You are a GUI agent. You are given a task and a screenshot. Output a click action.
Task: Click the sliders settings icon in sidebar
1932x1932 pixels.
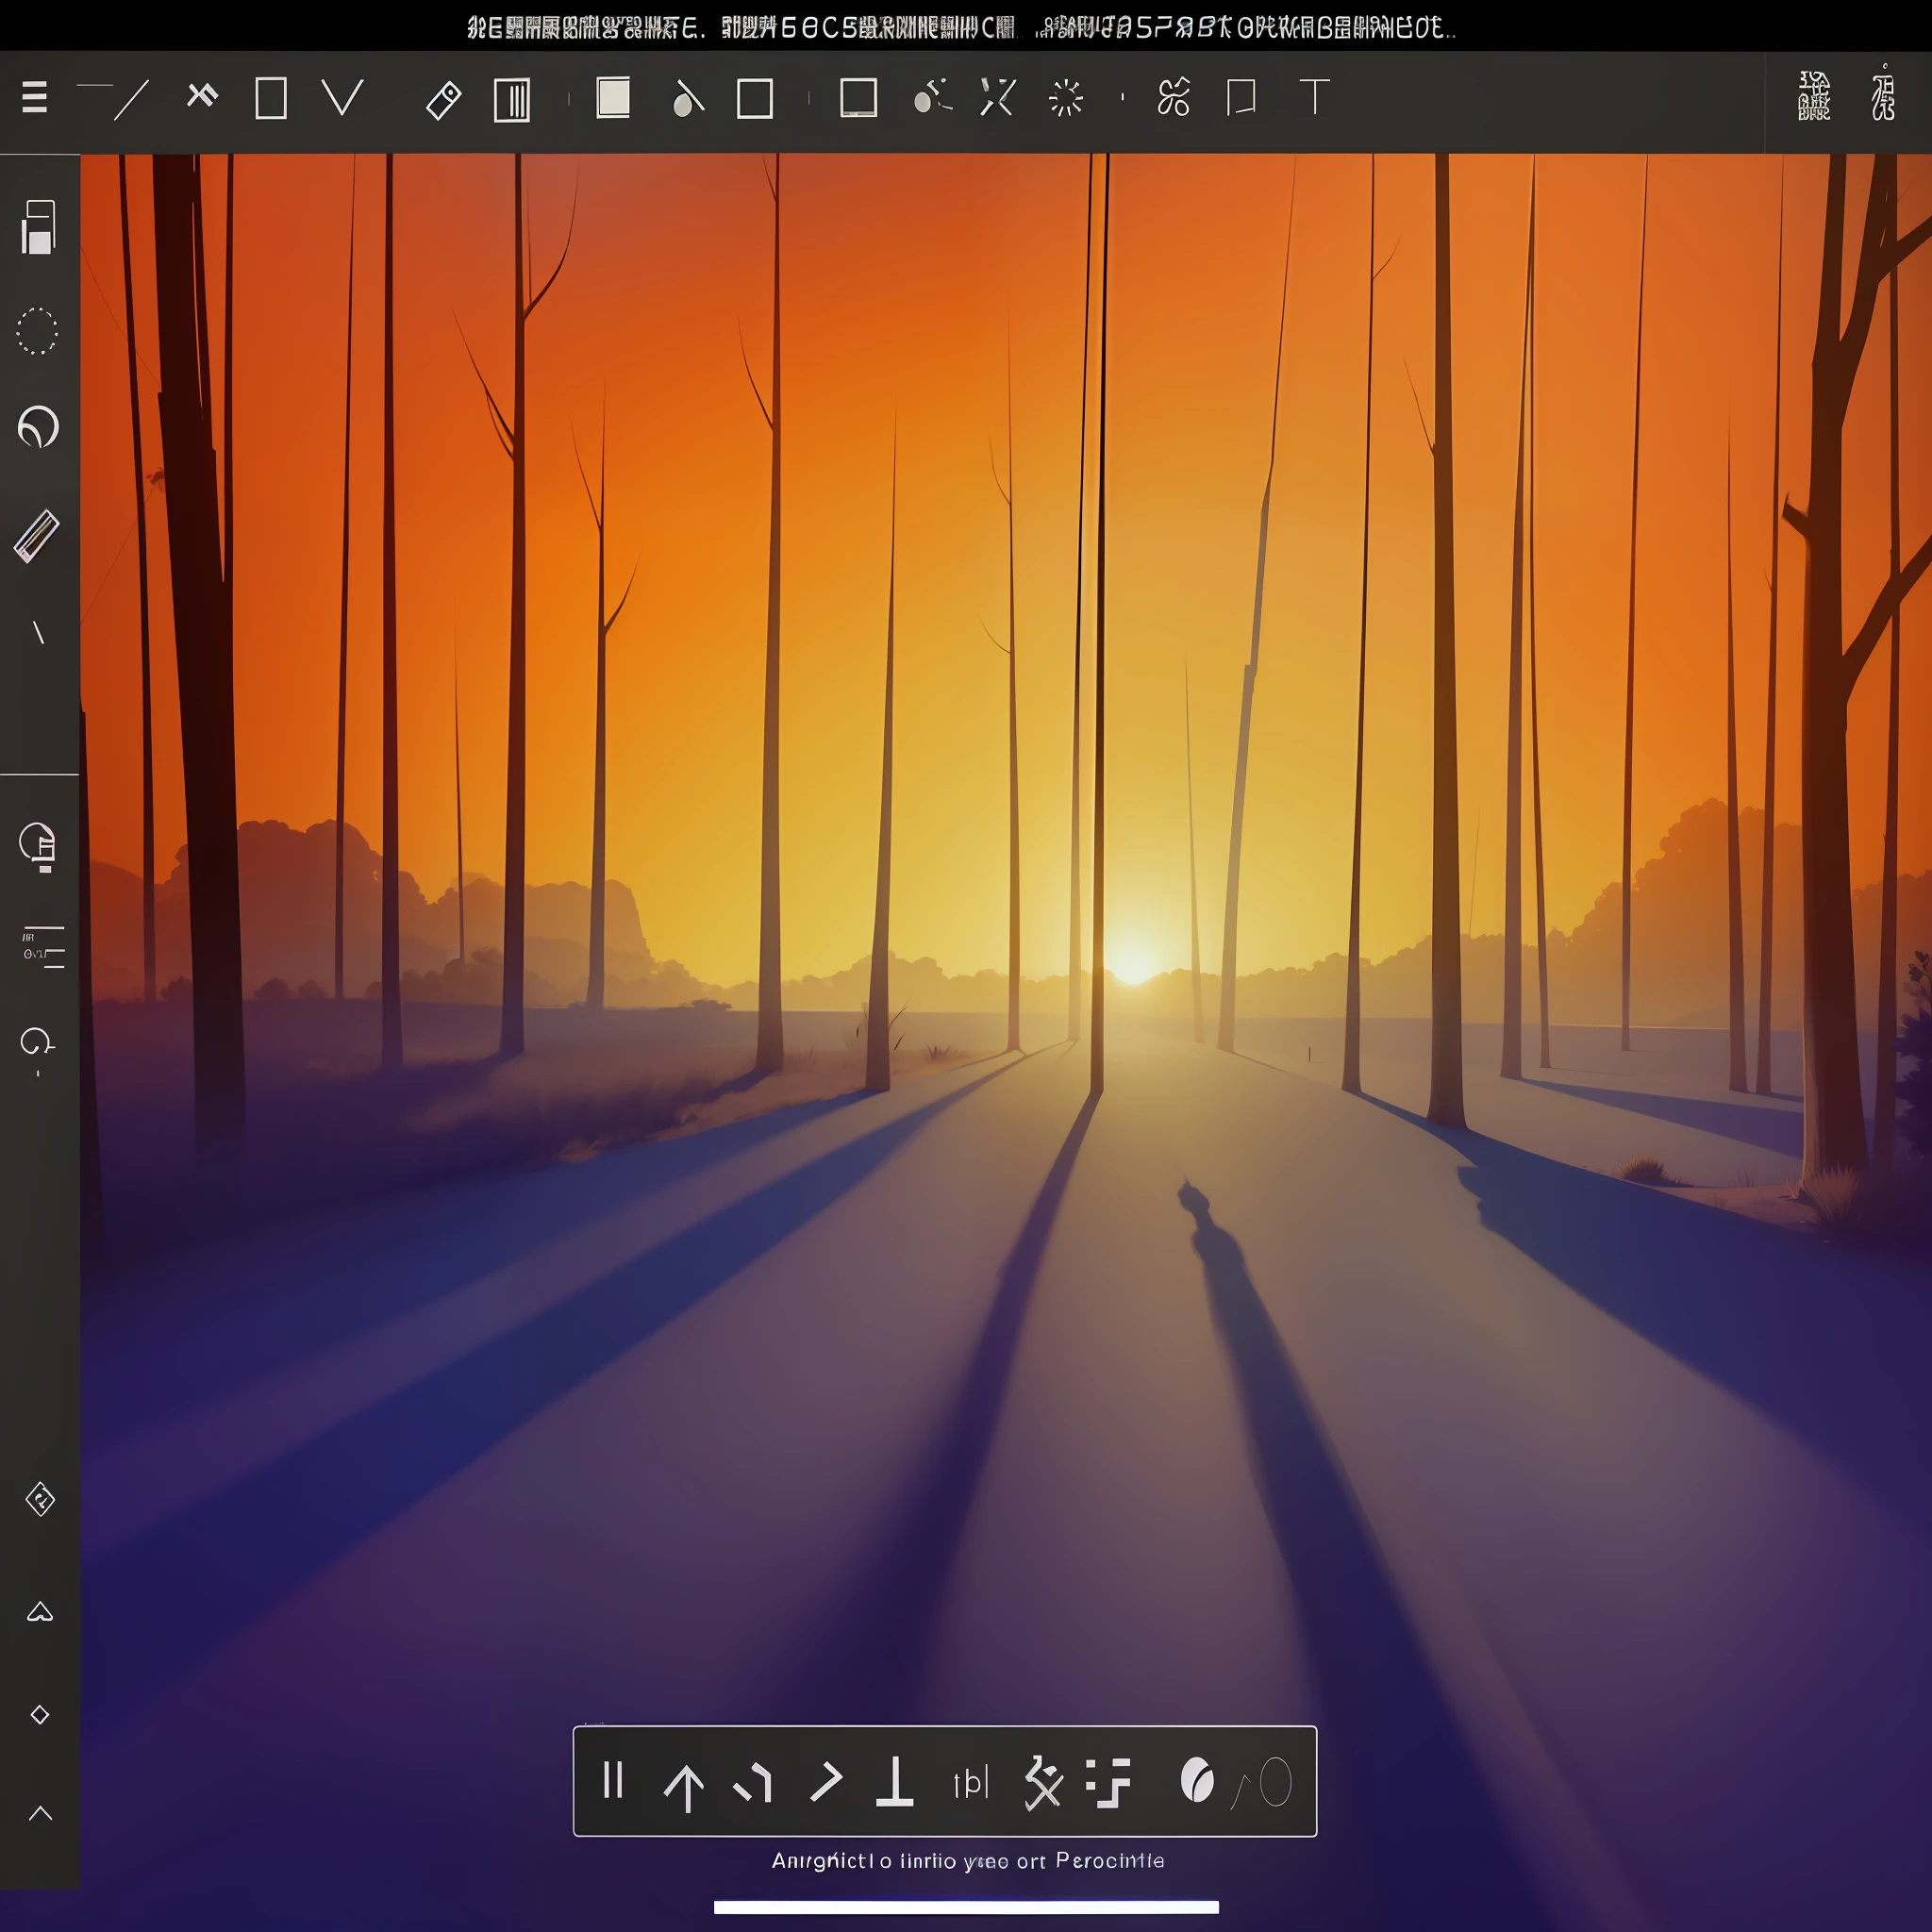click(43, 947)
